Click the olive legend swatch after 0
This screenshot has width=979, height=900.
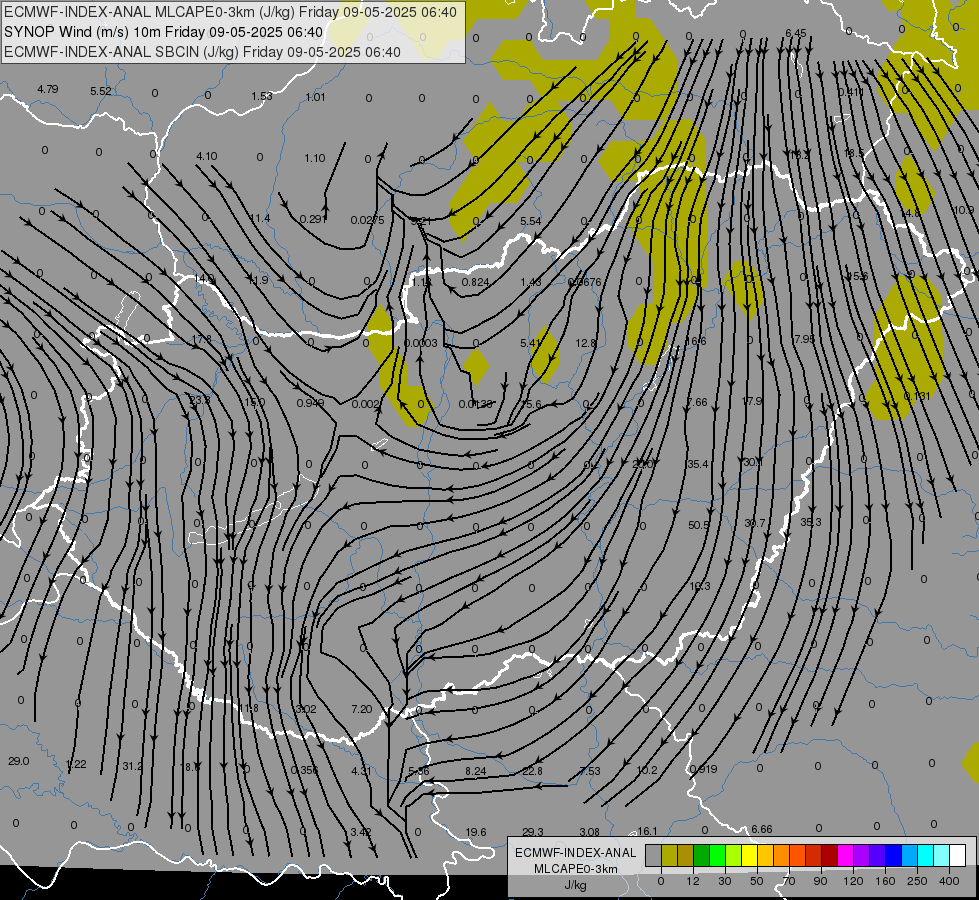pyautogui.click(x=669, y=855)
